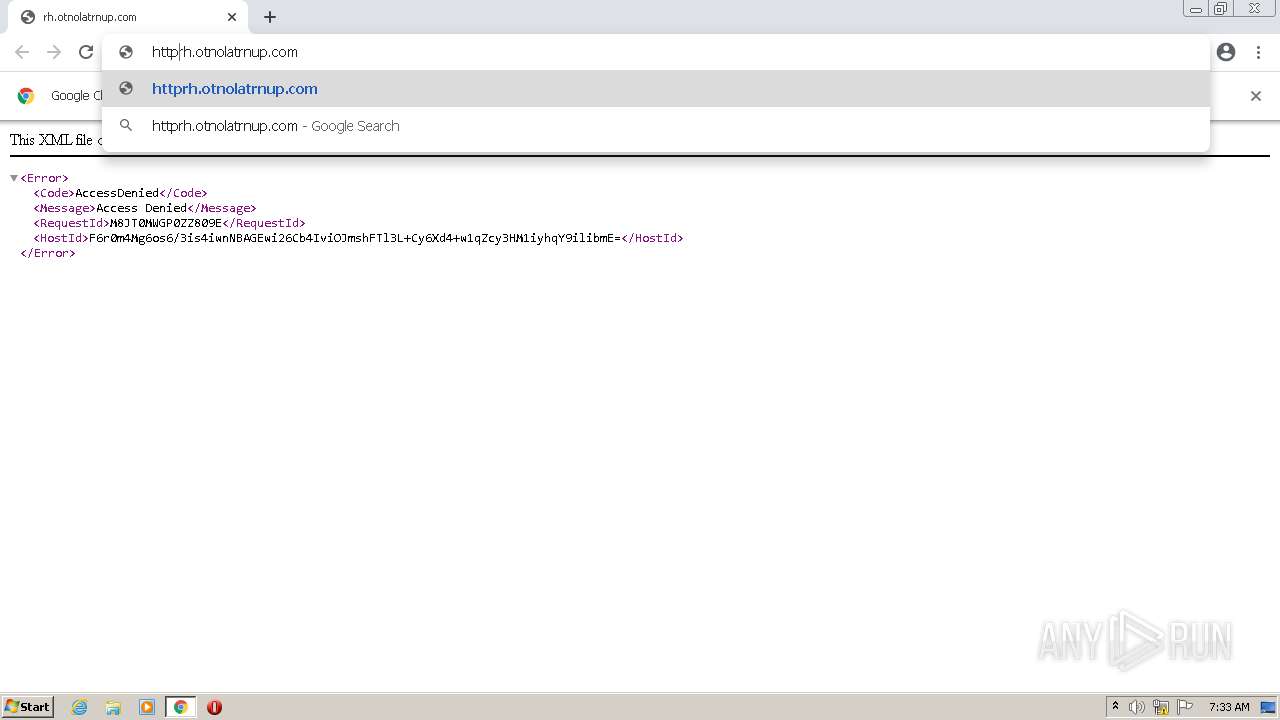Dismiss the Google Chrome infobar

(1256, 96)
